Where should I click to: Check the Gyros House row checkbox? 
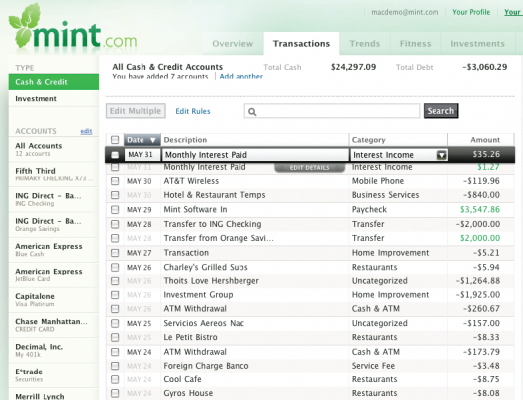click(115, 393)
